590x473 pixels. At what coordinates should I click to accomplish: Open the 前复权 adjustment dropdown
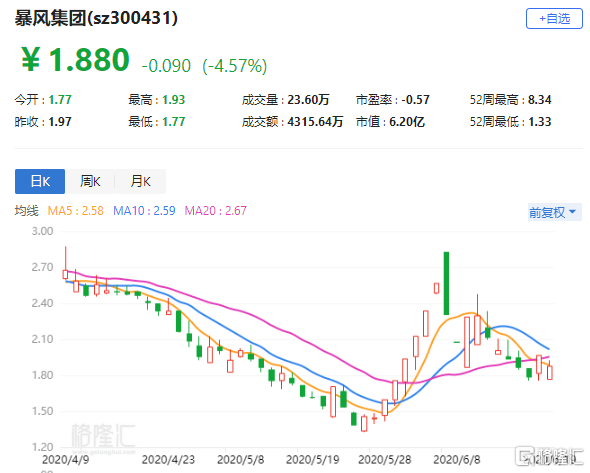point(554,212)
